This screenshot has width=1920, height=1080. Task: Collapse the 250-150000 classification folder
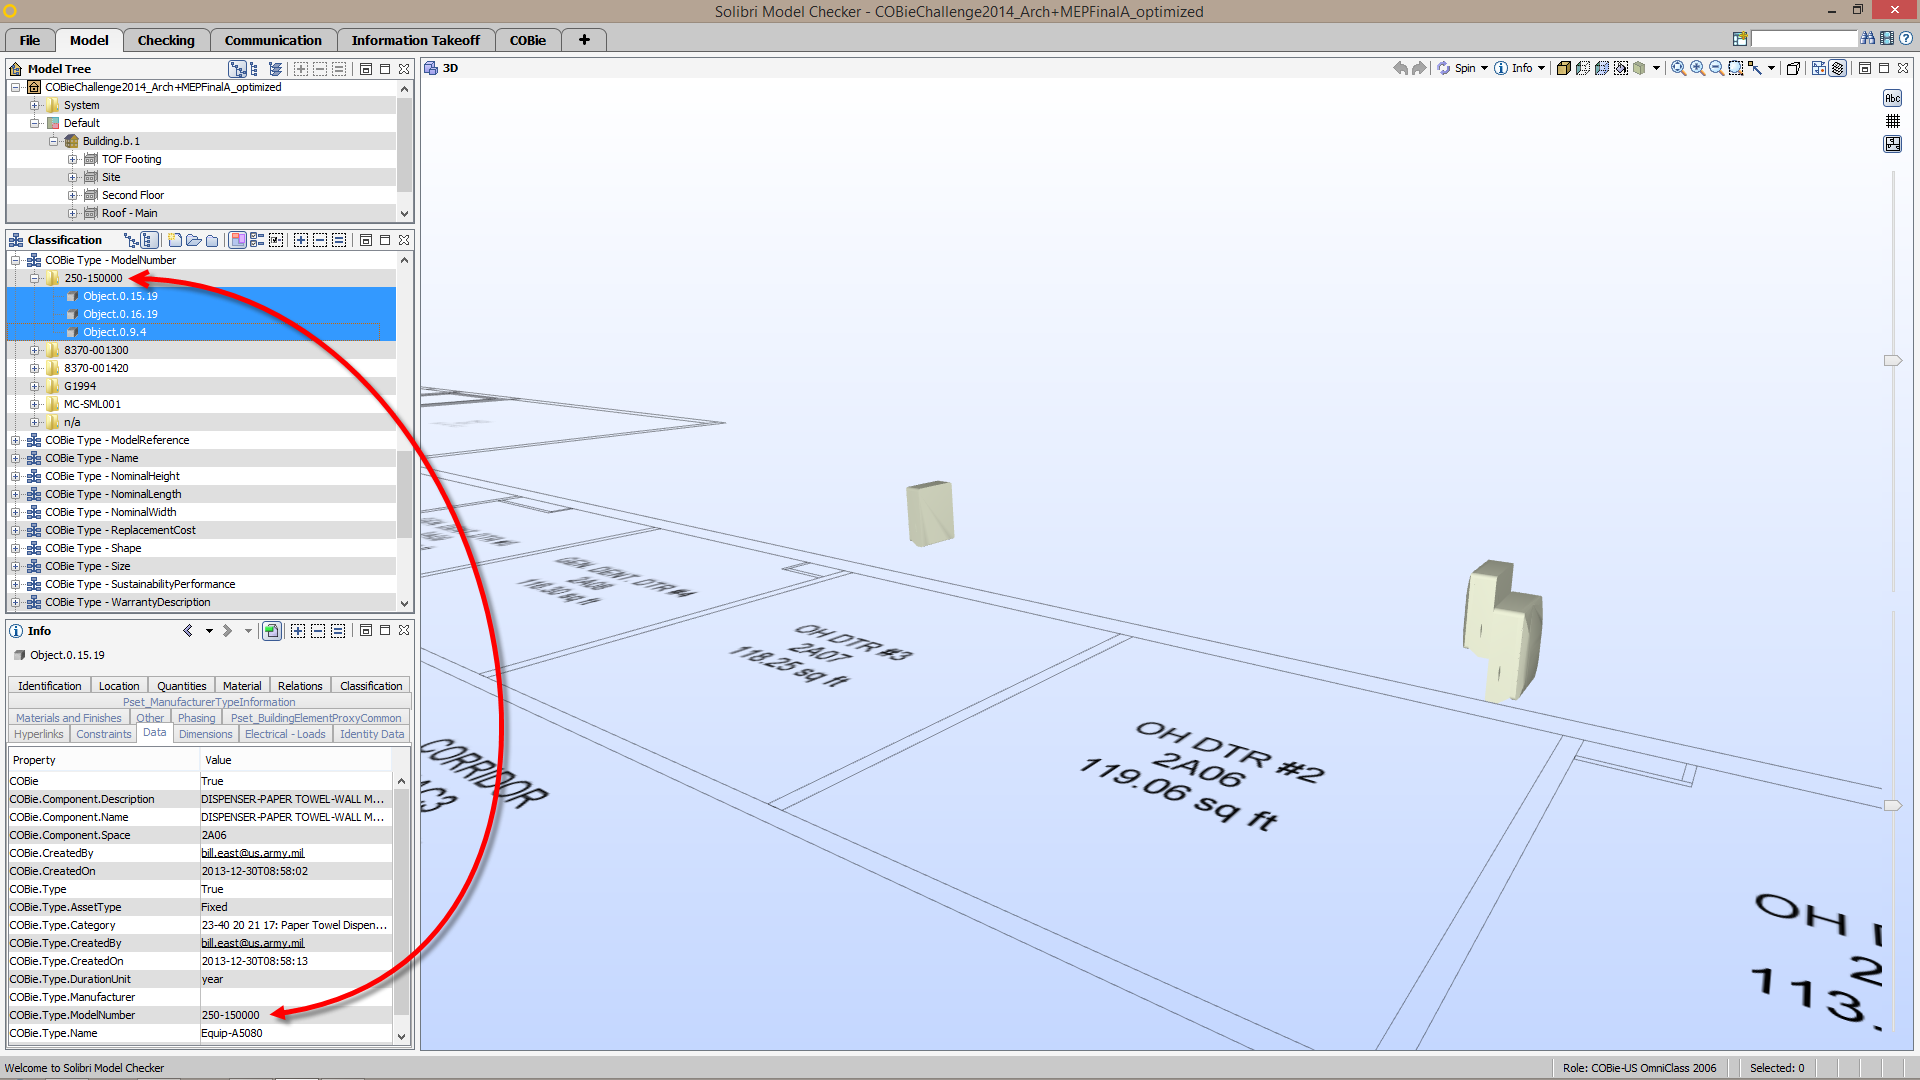coord(35,279)
